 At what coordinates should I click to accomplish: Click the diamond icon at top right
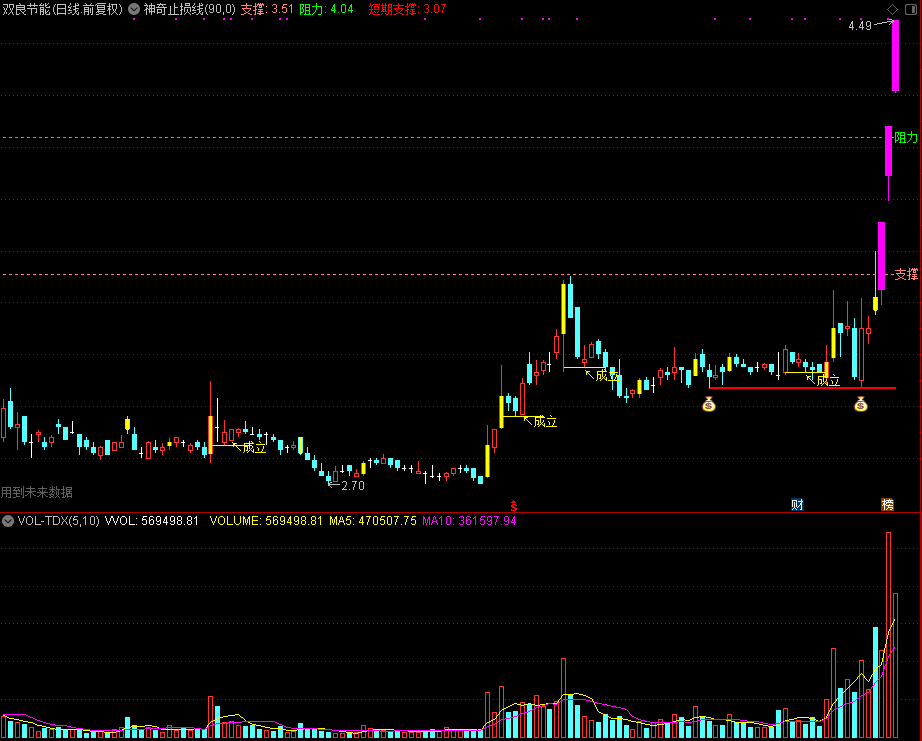(x=893, y=9)
